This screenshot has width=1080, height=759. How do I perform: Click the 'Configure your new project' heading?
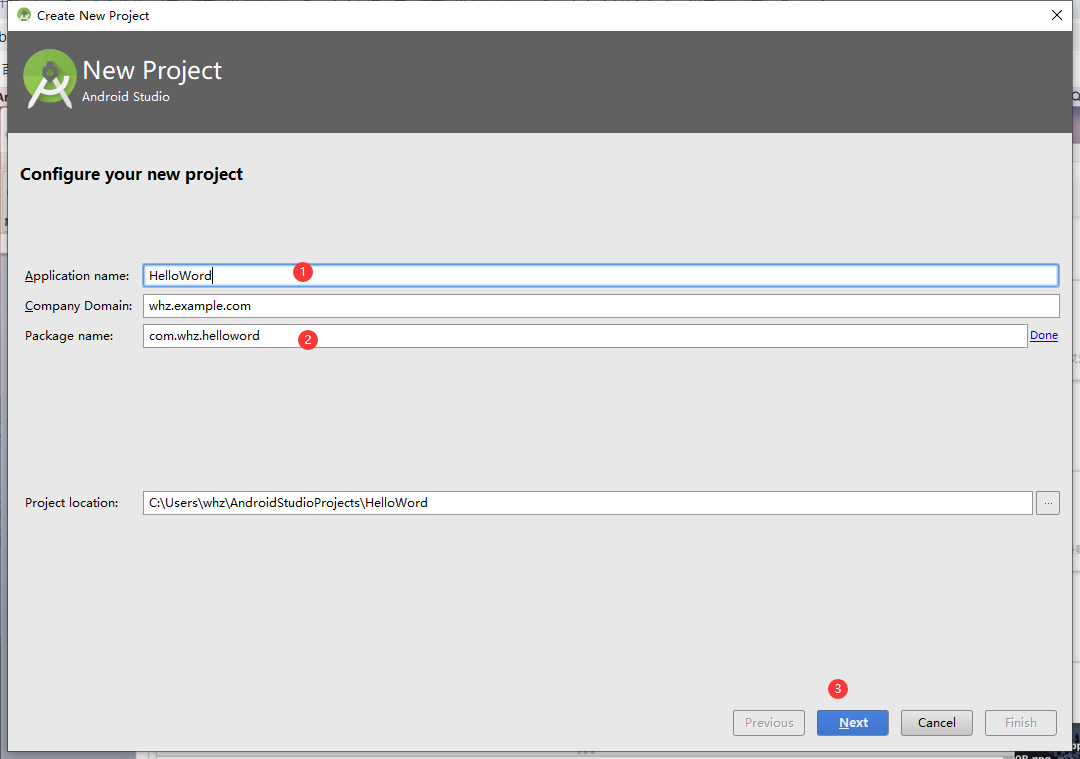pos(132,174)
